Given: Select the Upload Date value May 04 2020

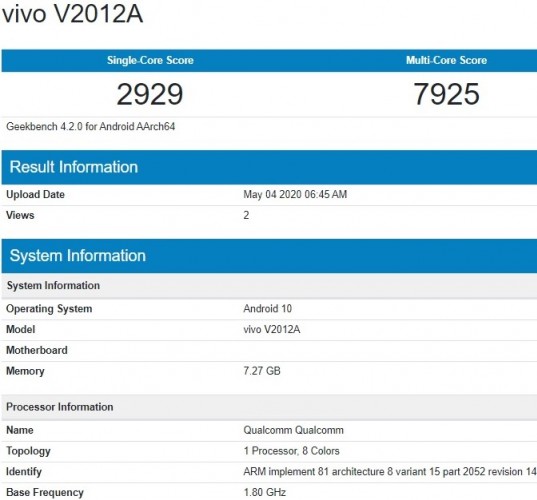Looking at the screenshot, I should click(295, 195).
